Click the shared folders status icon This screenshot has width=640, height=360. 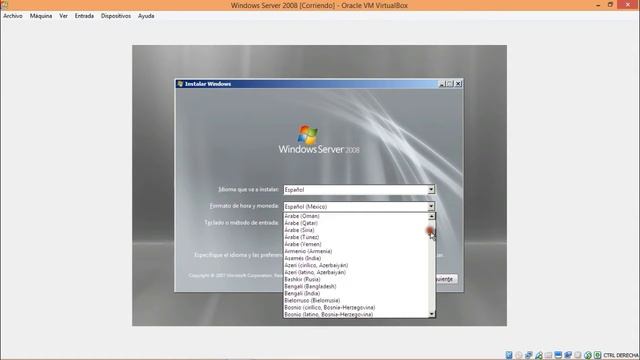click(x=548, y=355)
